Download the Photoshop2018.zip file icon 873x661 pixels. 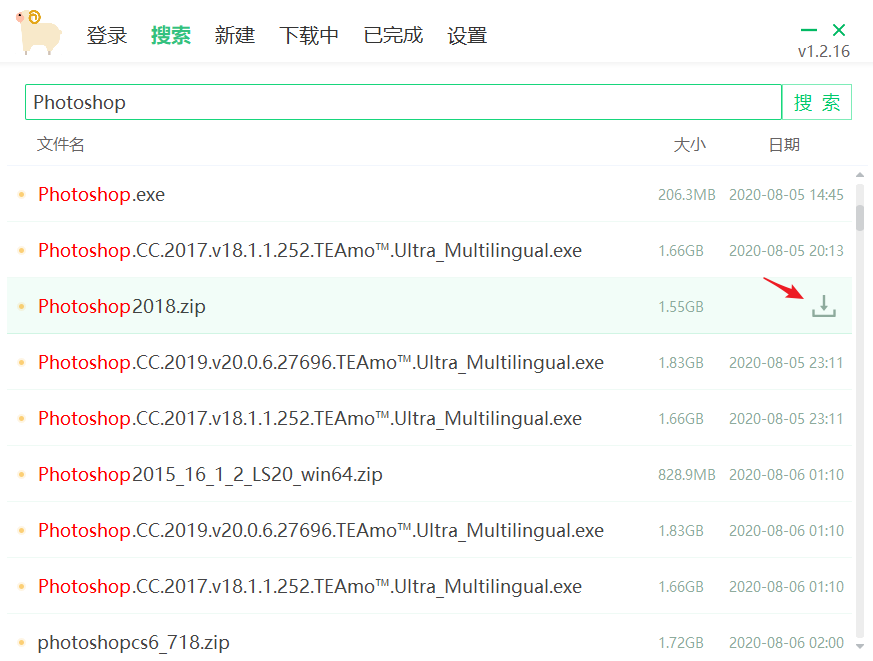[x=823, y=306]
